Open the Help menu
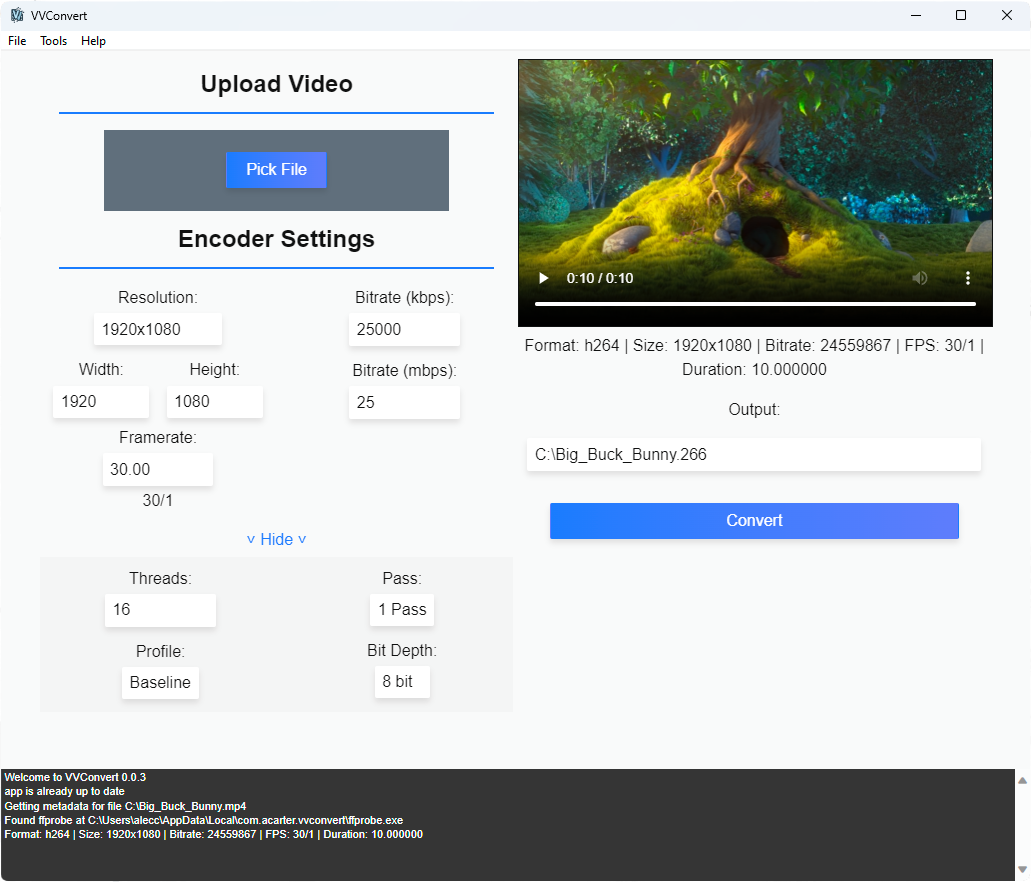Image resolution: width=1031 pixels, height=882 pixels. (93, 41)
